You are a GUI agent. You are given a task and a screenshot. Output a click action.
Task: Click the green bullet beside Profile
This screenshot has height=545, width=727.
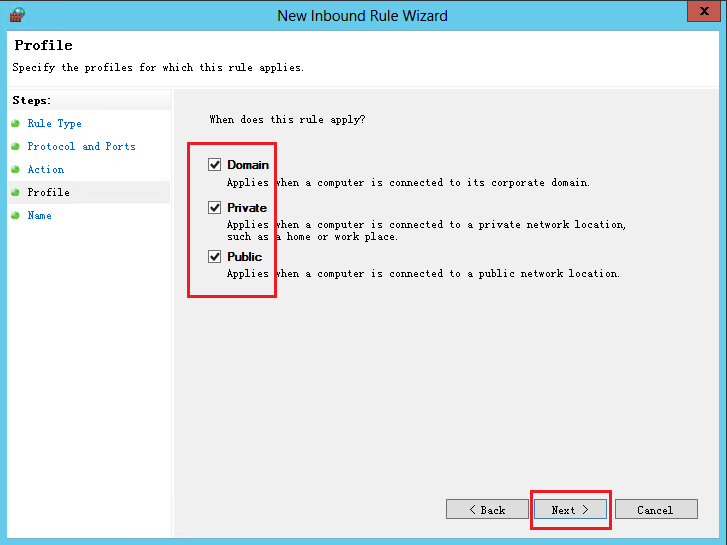[x=15, y=192]
